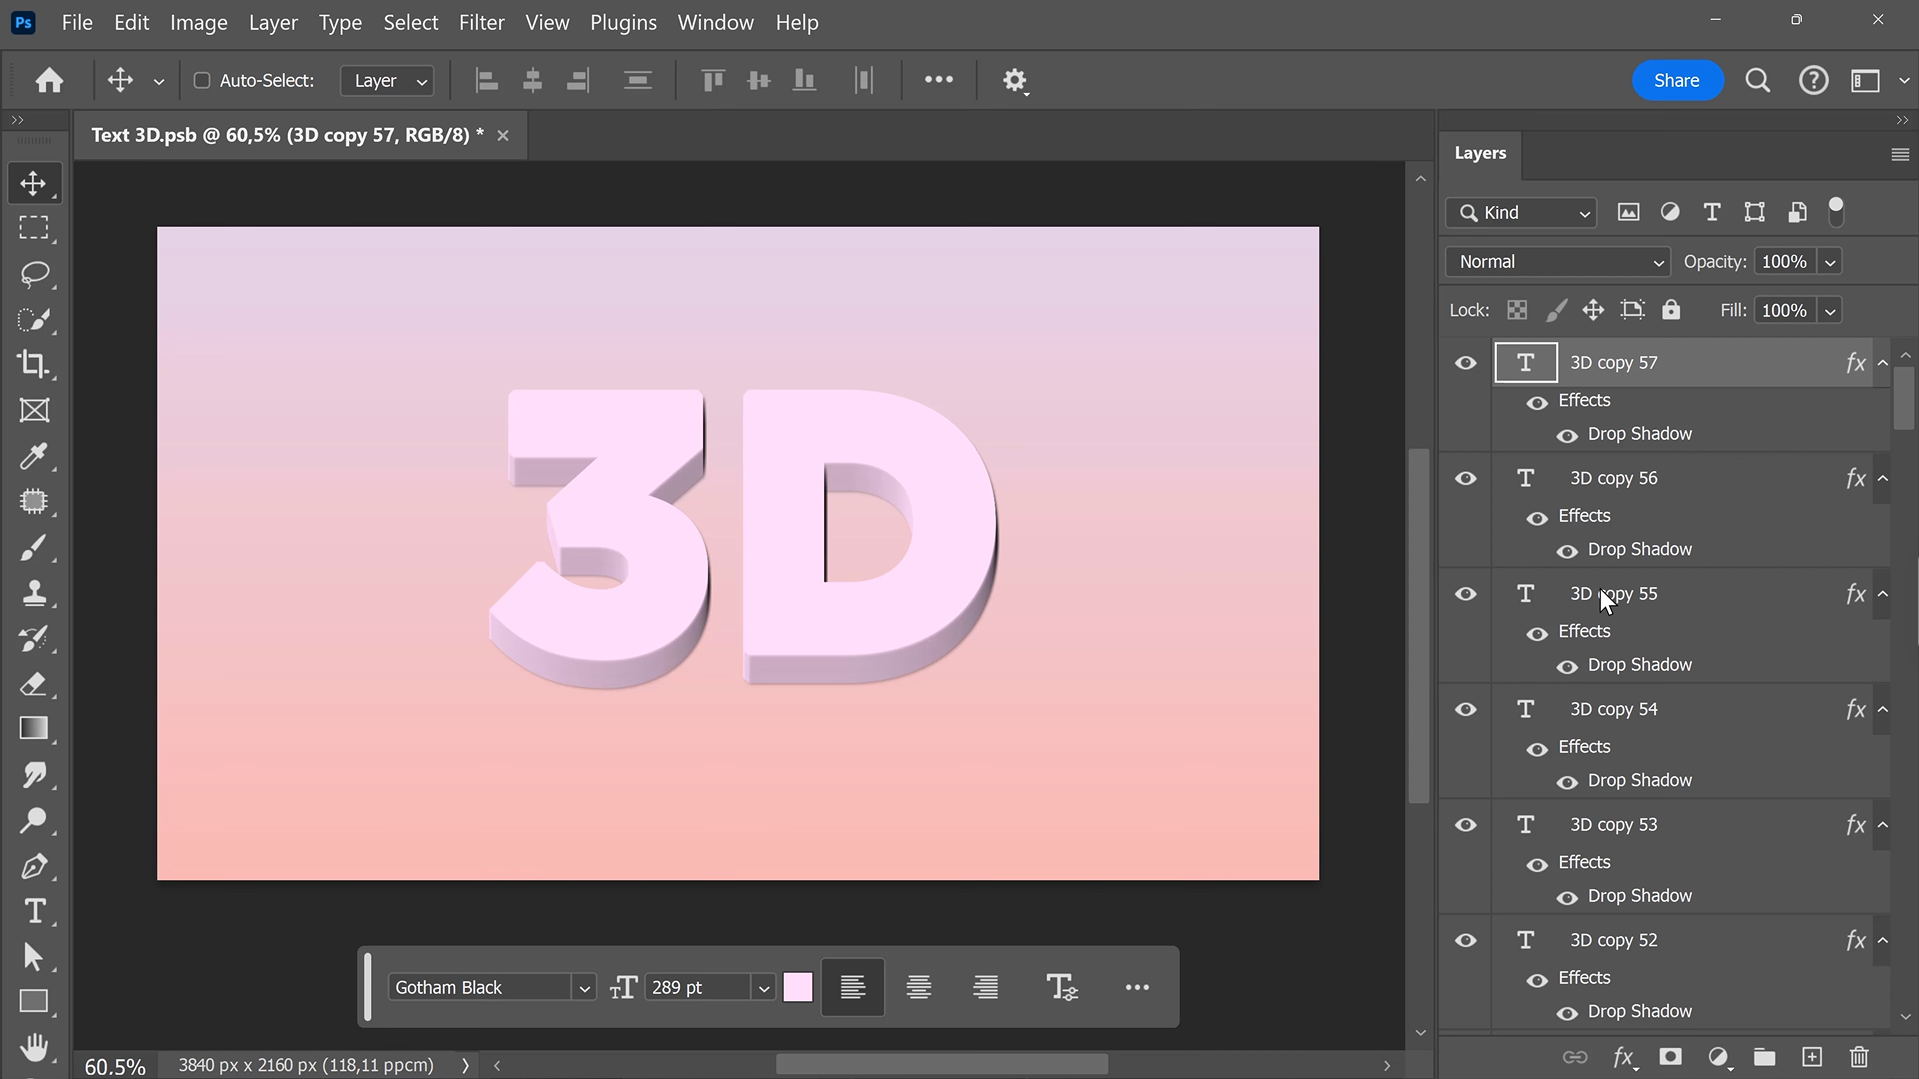1919x1079 pixels.
Task: Delete layer with trash icon
Action: 1859,1057
